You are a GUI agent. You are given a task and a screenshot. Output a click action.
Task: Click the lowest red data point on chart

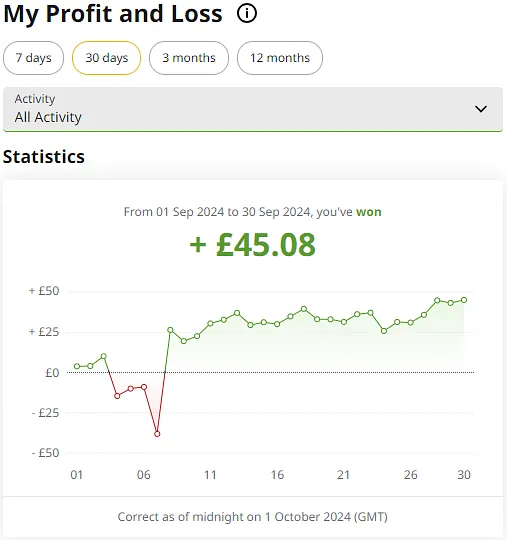point(157,434)
